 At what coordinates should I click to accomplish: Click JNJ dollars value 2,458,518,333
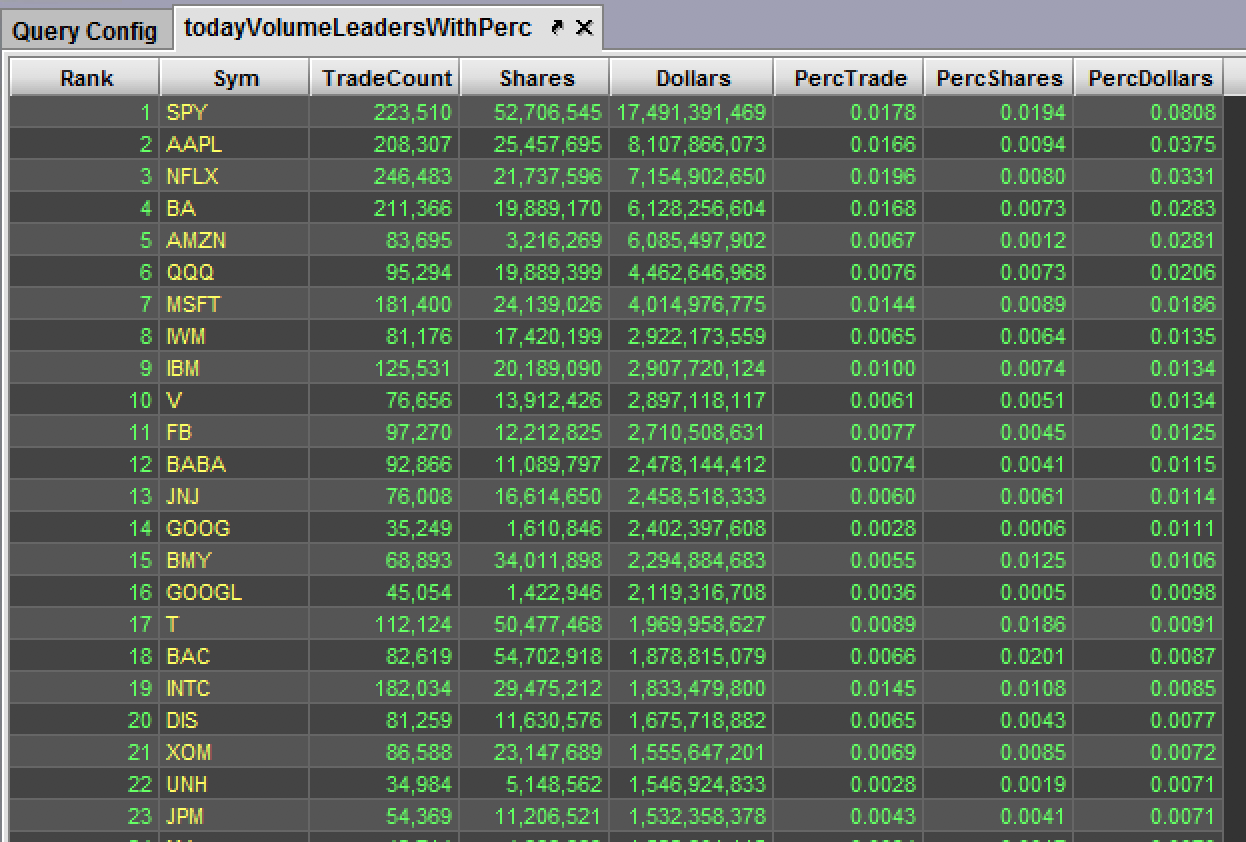point(692,496)
